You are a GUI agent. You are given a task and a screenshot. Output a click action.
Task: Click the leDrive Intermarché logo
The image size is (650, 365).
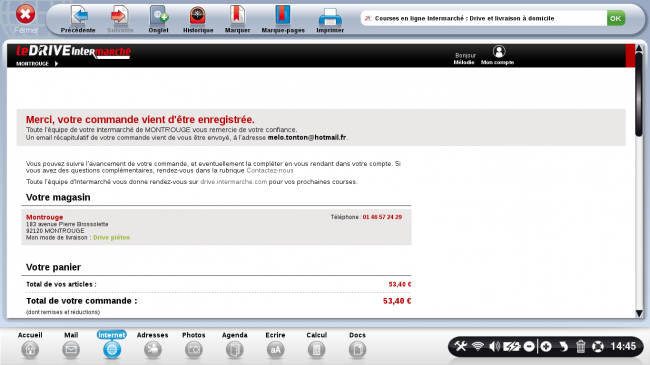coord(73,51)
